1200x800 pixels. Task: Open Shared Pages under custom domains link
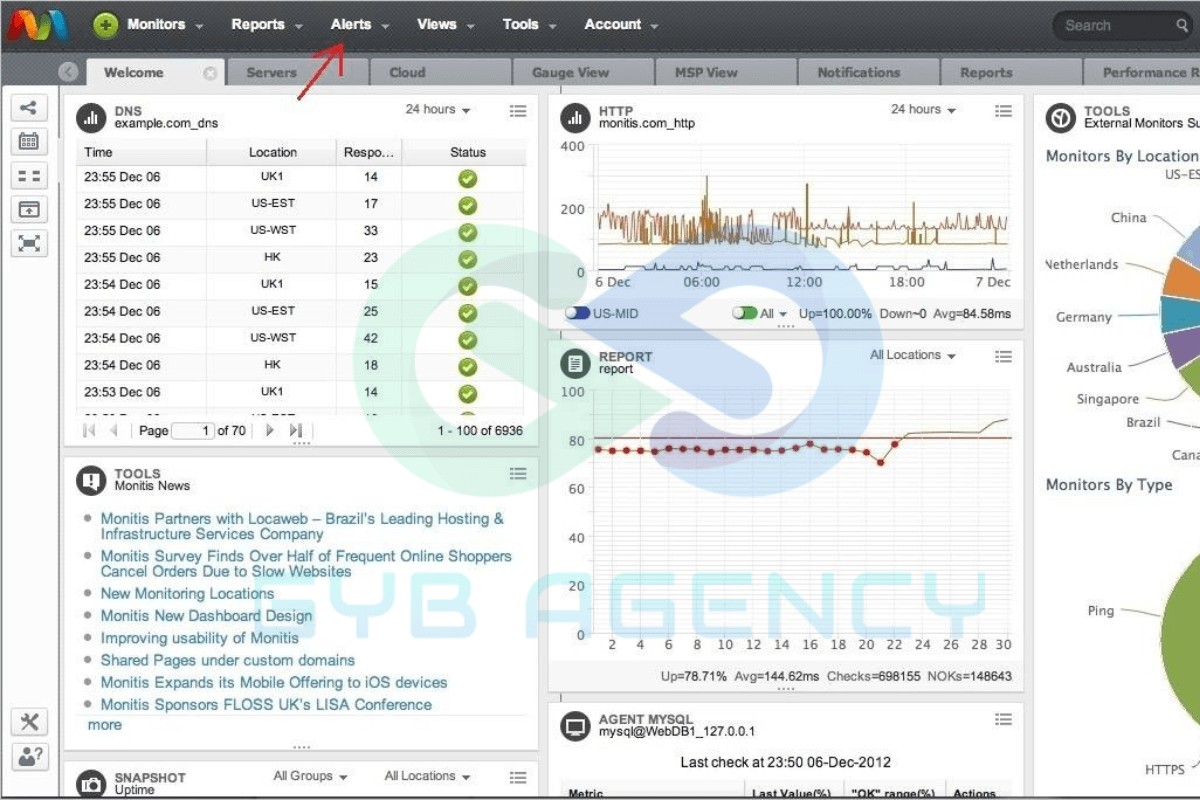227,660
